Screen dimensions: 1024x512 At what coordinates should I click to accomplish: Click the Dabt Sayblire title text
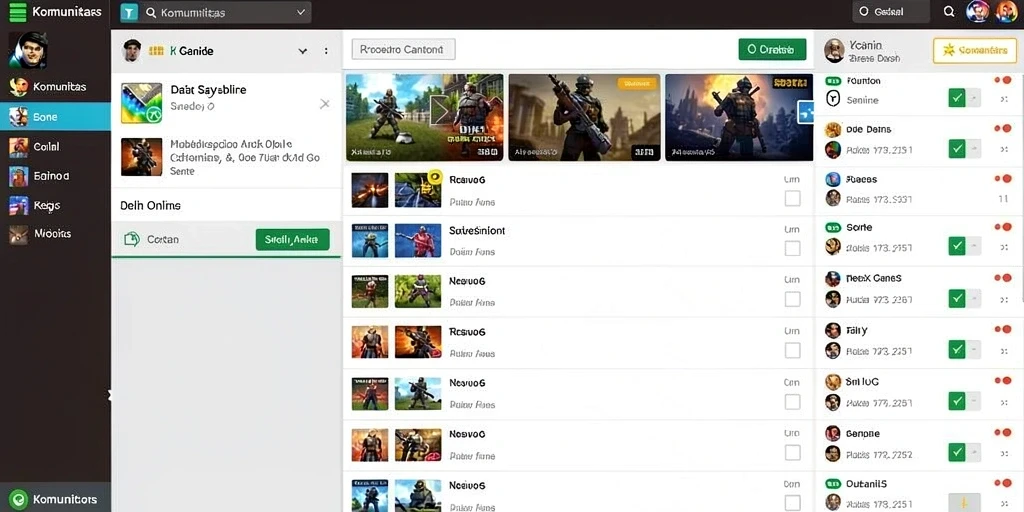point(208,89)
